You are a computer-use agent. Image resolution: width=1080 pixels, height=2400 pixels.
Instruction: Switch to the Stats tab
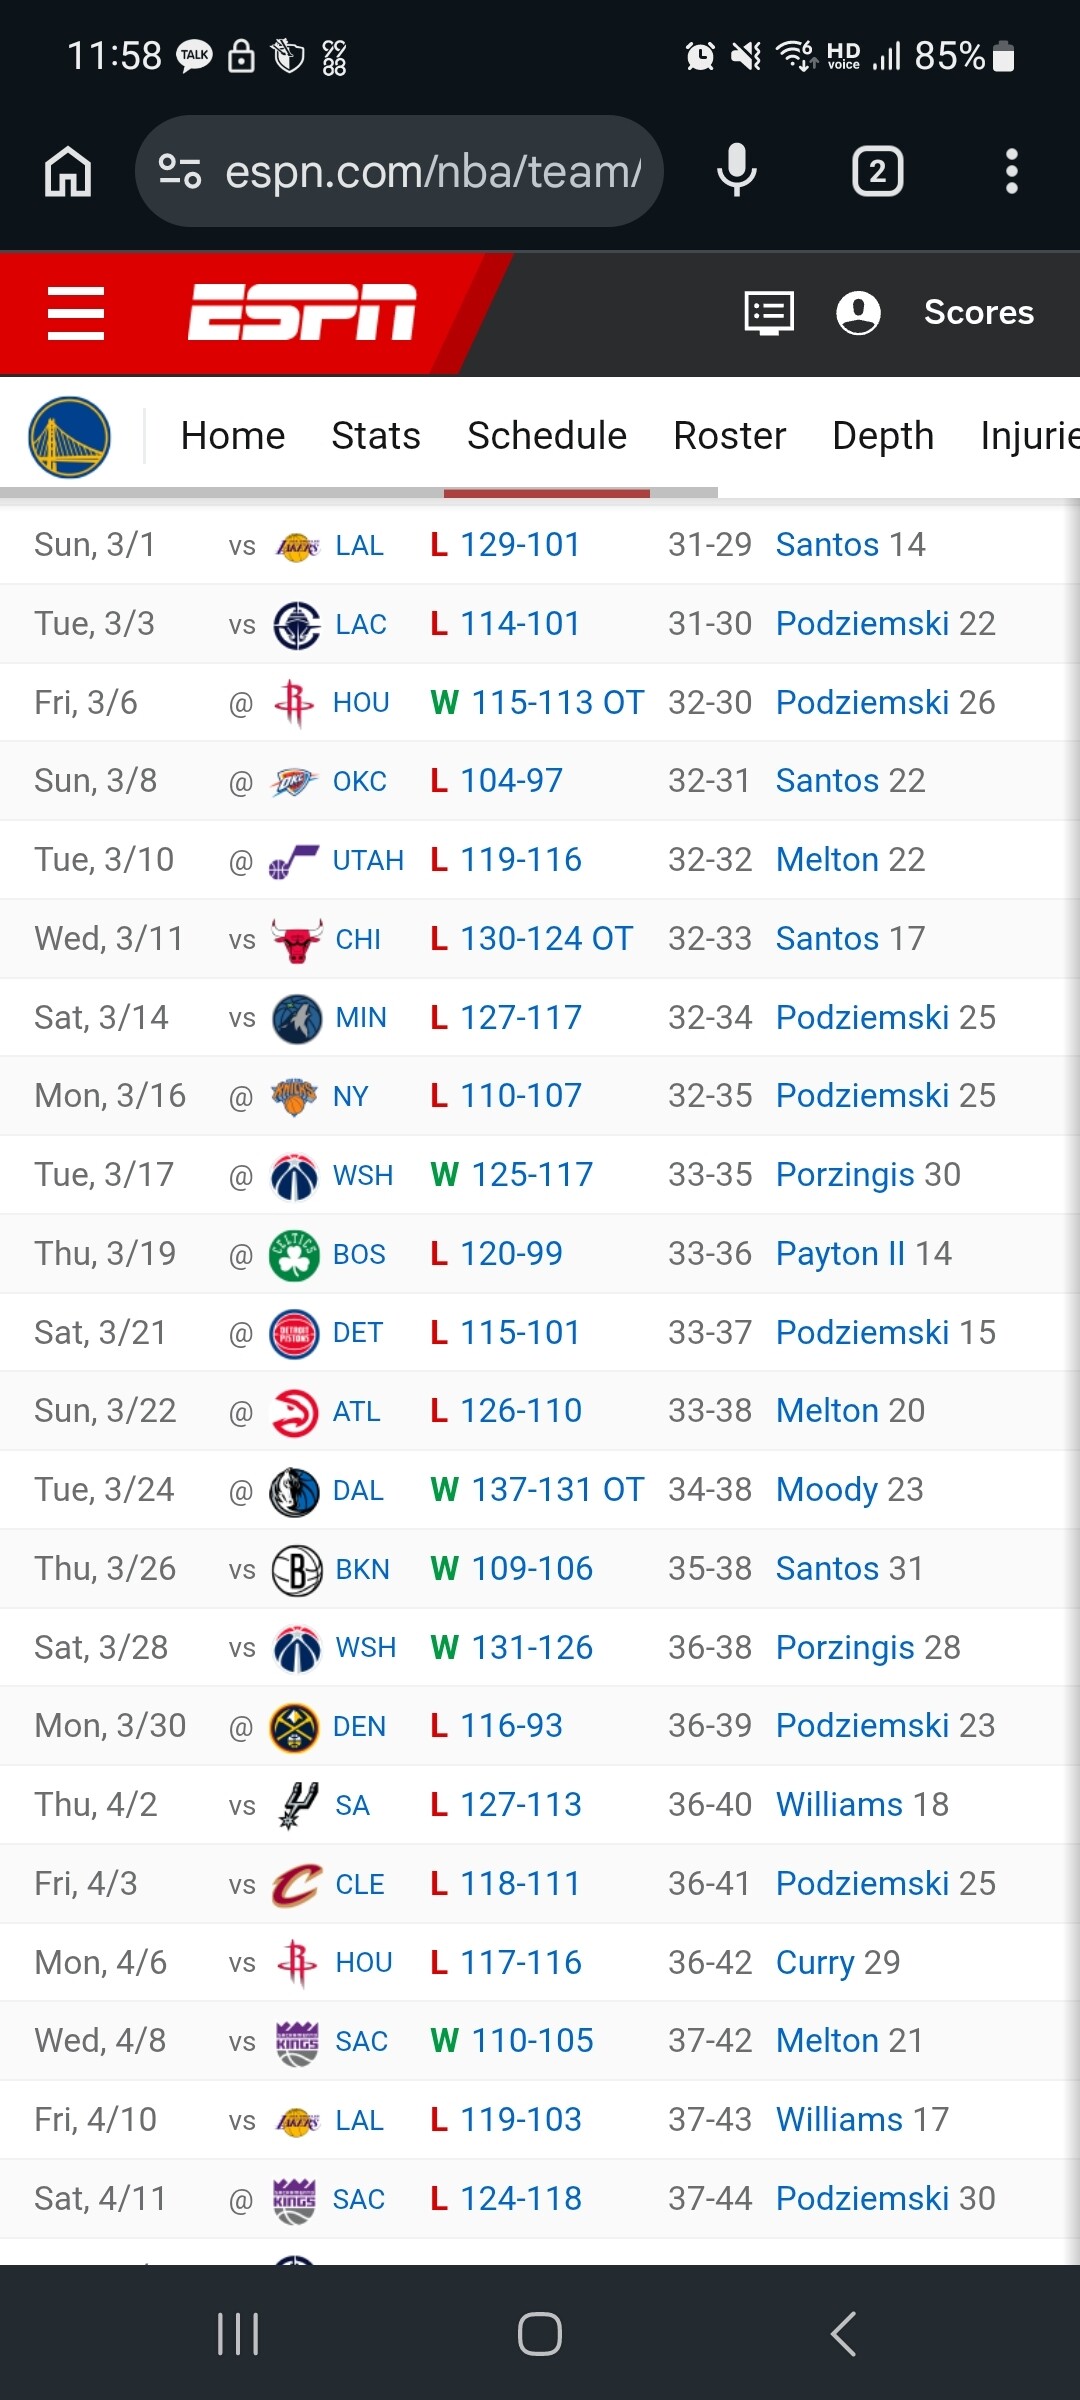coord(376,436)
